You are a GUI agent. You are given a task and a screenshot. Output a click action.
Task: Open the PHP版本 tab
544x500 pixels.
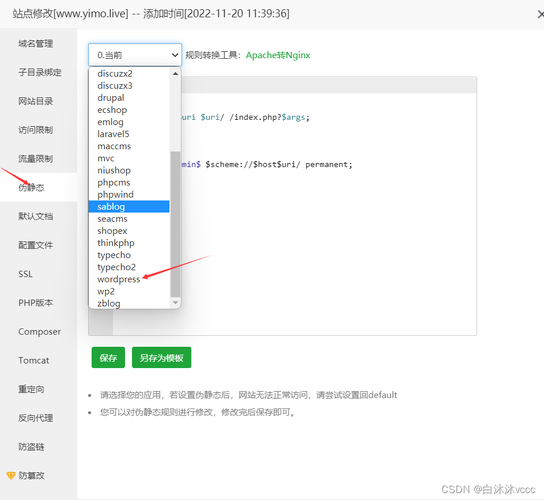click(x=36, y=303)
